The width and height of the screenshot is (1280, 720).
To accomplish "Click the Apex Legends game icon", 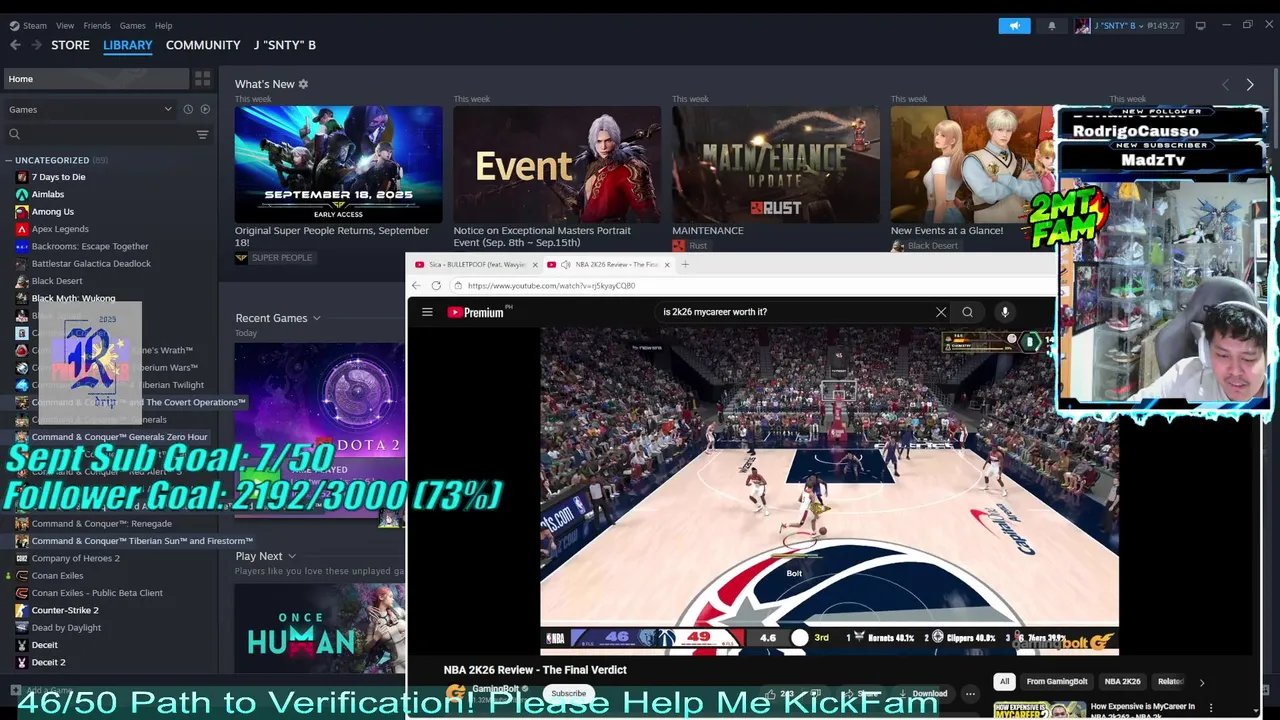I will pyautogui.click(x=22, y=229).
